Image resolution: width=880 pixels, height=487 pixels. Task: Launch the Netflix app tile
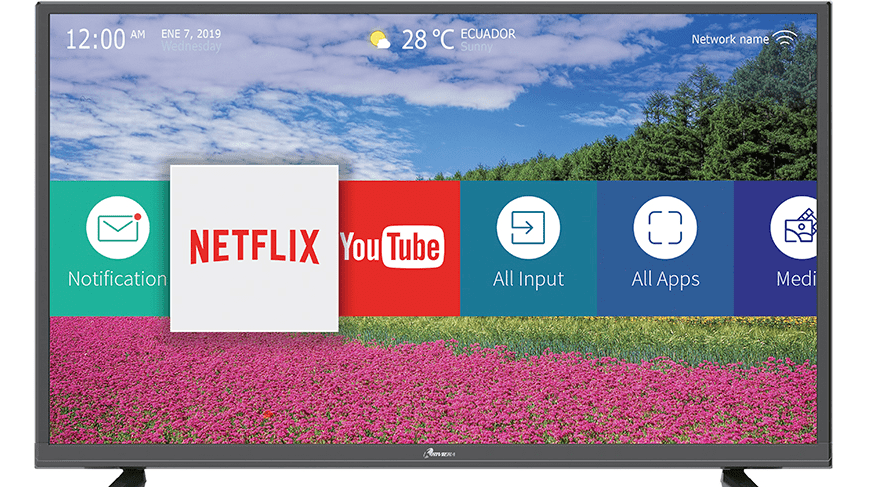click(x=254, y=248)
